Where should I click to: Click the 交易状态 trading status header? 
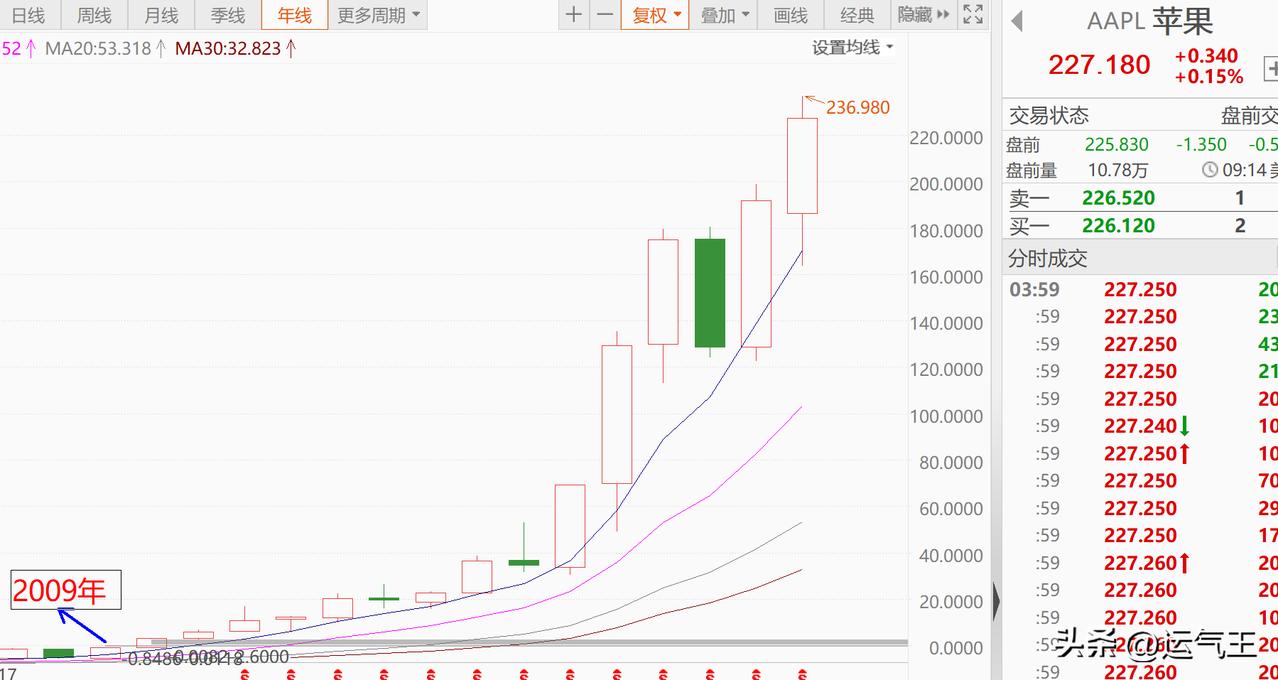point(1048,115)
